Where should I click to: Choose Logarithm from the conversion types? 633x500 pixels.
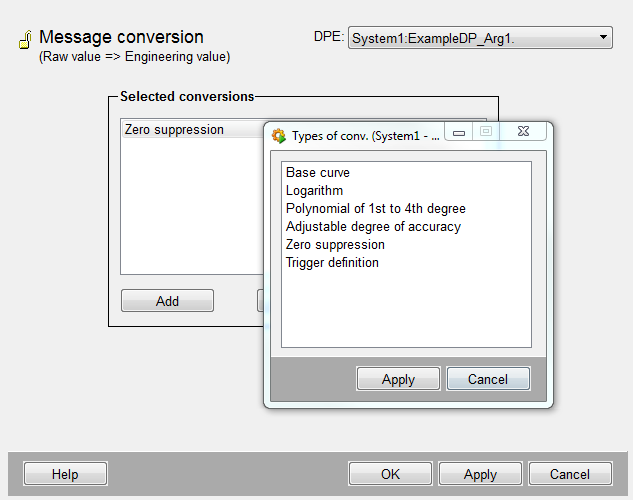click(314, 191)
